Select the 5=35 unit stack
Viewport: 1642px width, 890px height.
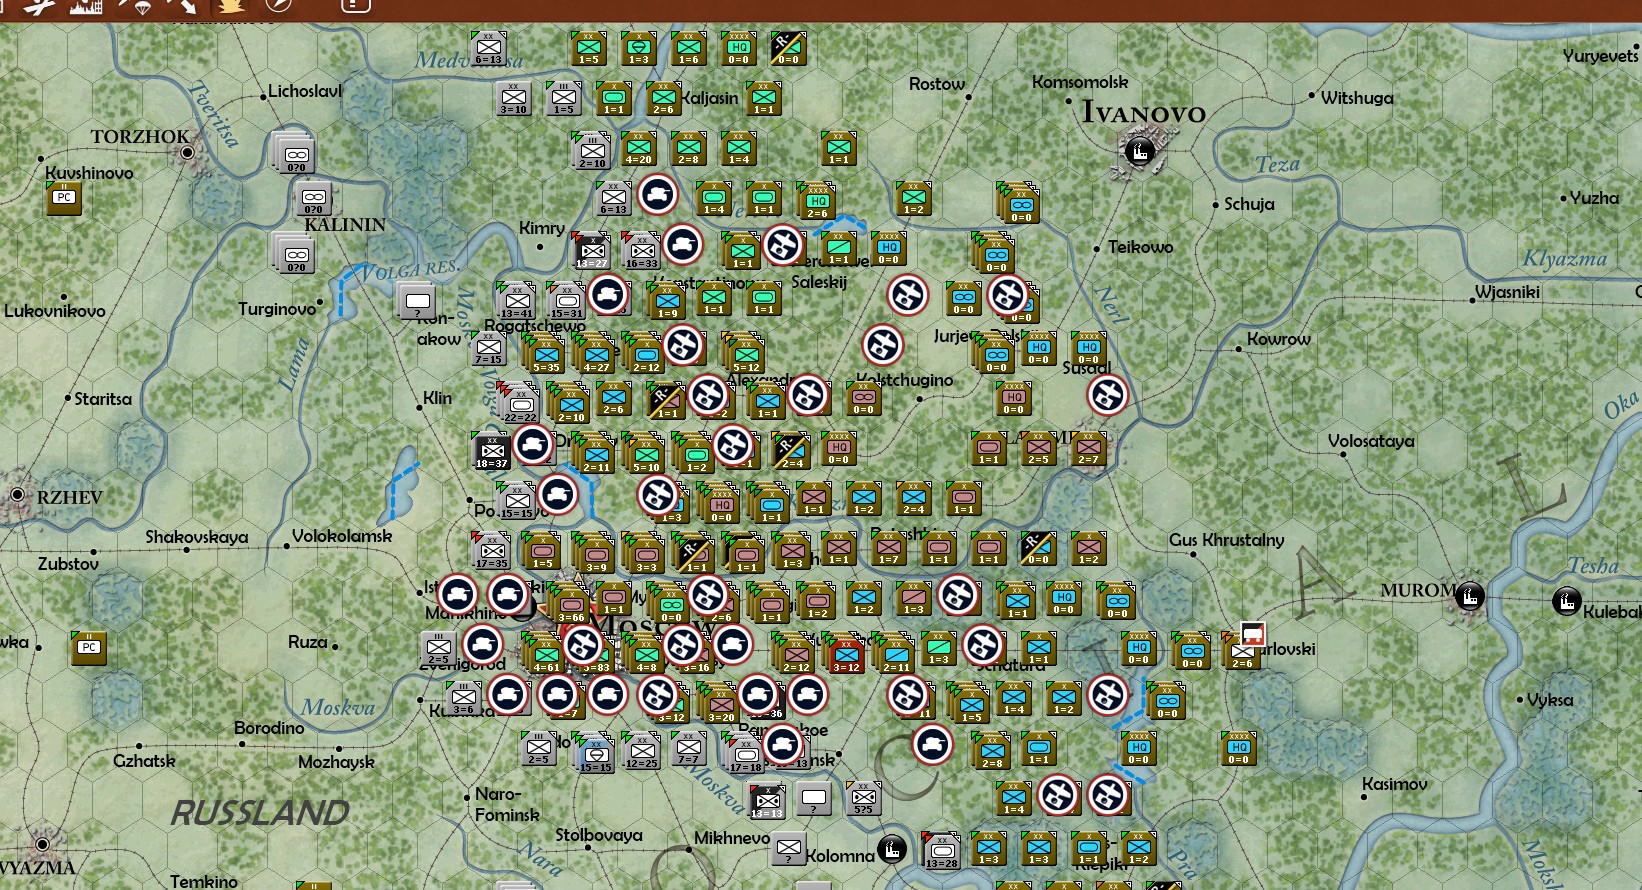(x=545, y=352)
